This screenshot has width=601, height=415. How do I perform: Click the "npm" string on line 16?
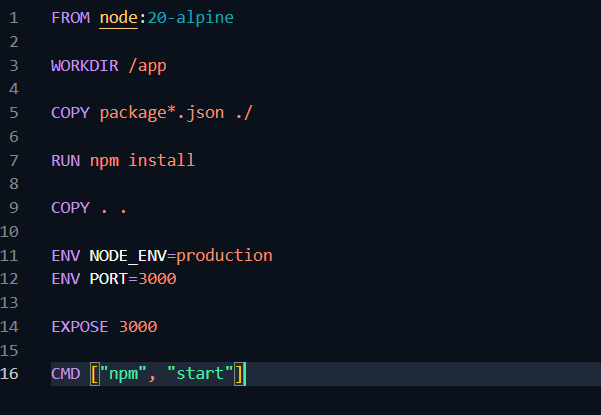[123, 374]
